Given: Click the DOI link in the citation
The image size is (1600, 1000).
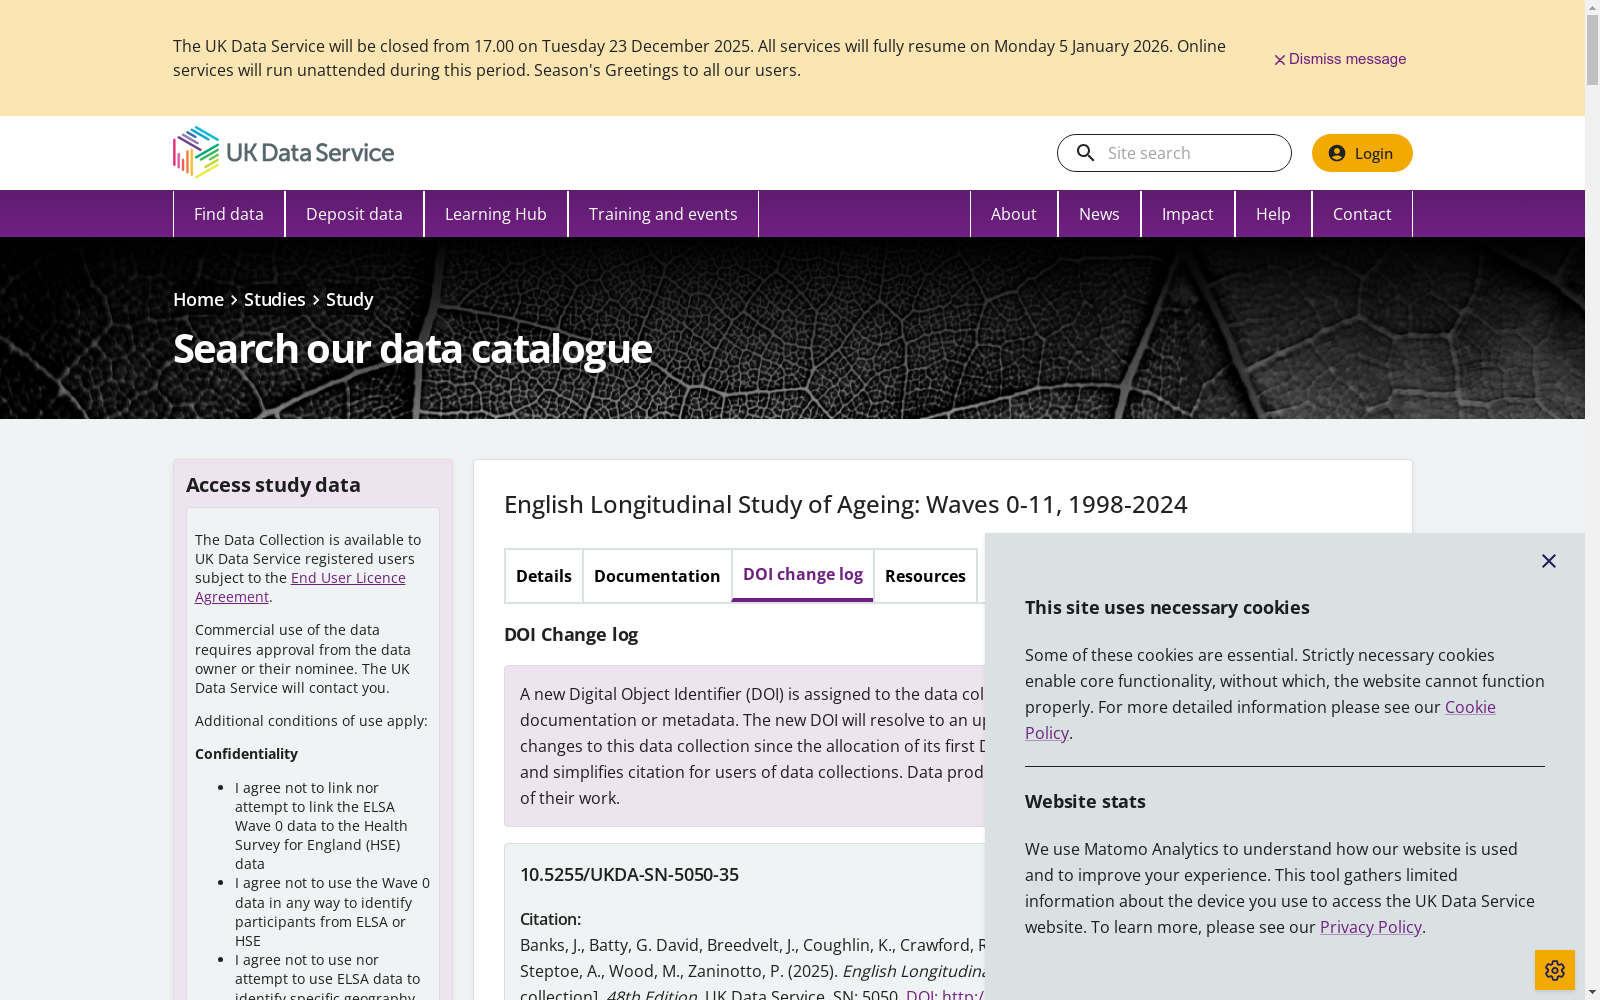Looking at the screenshot, I should click(945, 993).
